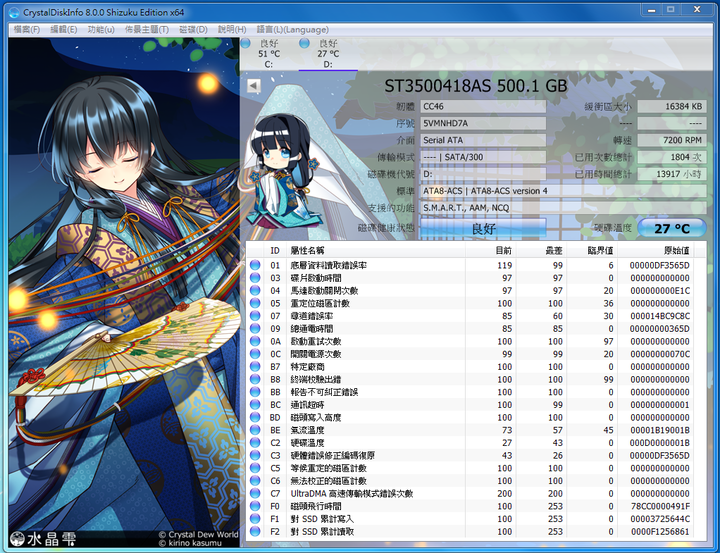This screenshot has height=553, width=720.
Task: Click the status icon for attribute C7
Action: click(x=255, y=493)
